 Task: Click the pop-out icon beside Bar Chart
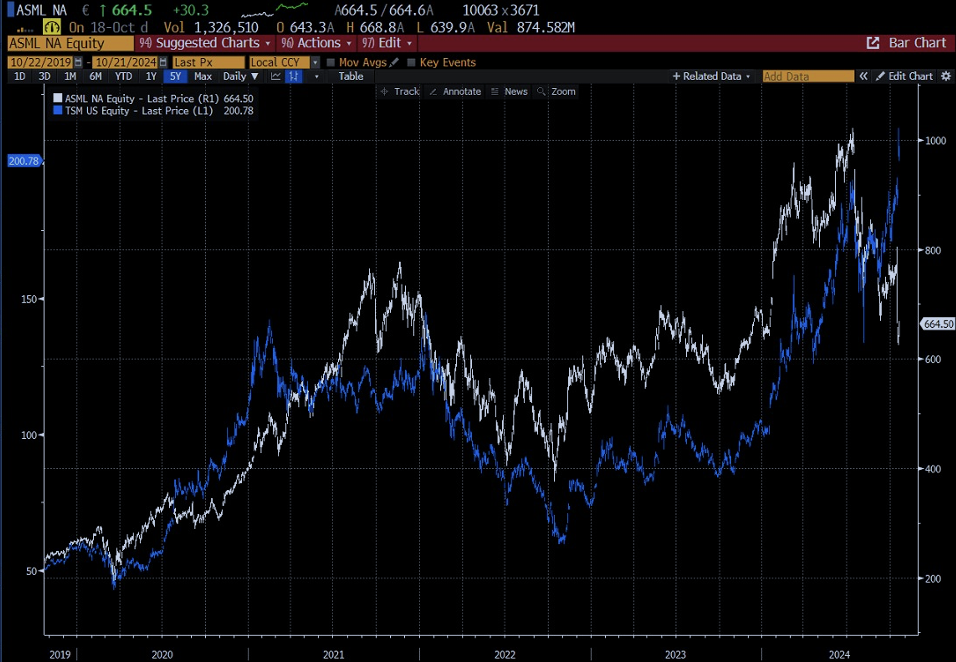coord(873,43)
